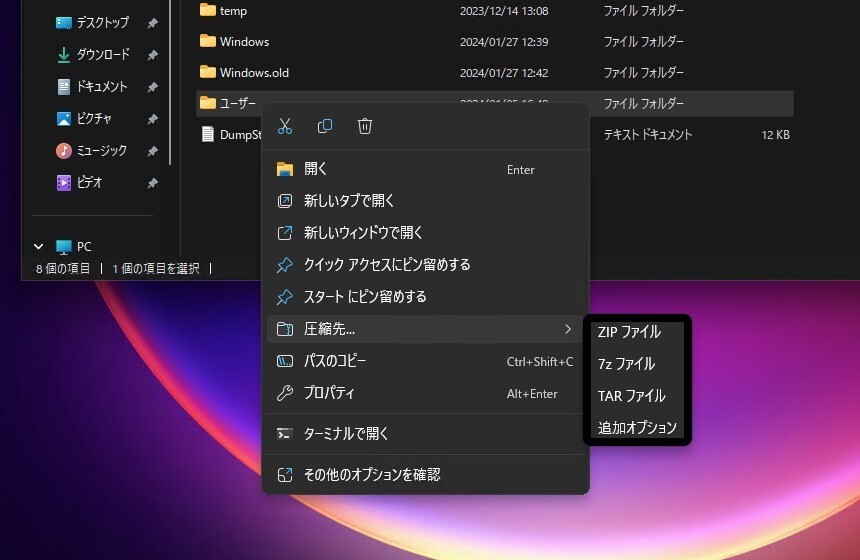The width and height of the screenshot is (860, 560).
Task: Open ダウンロード in the sidebar
Action: tap(102, 54)
